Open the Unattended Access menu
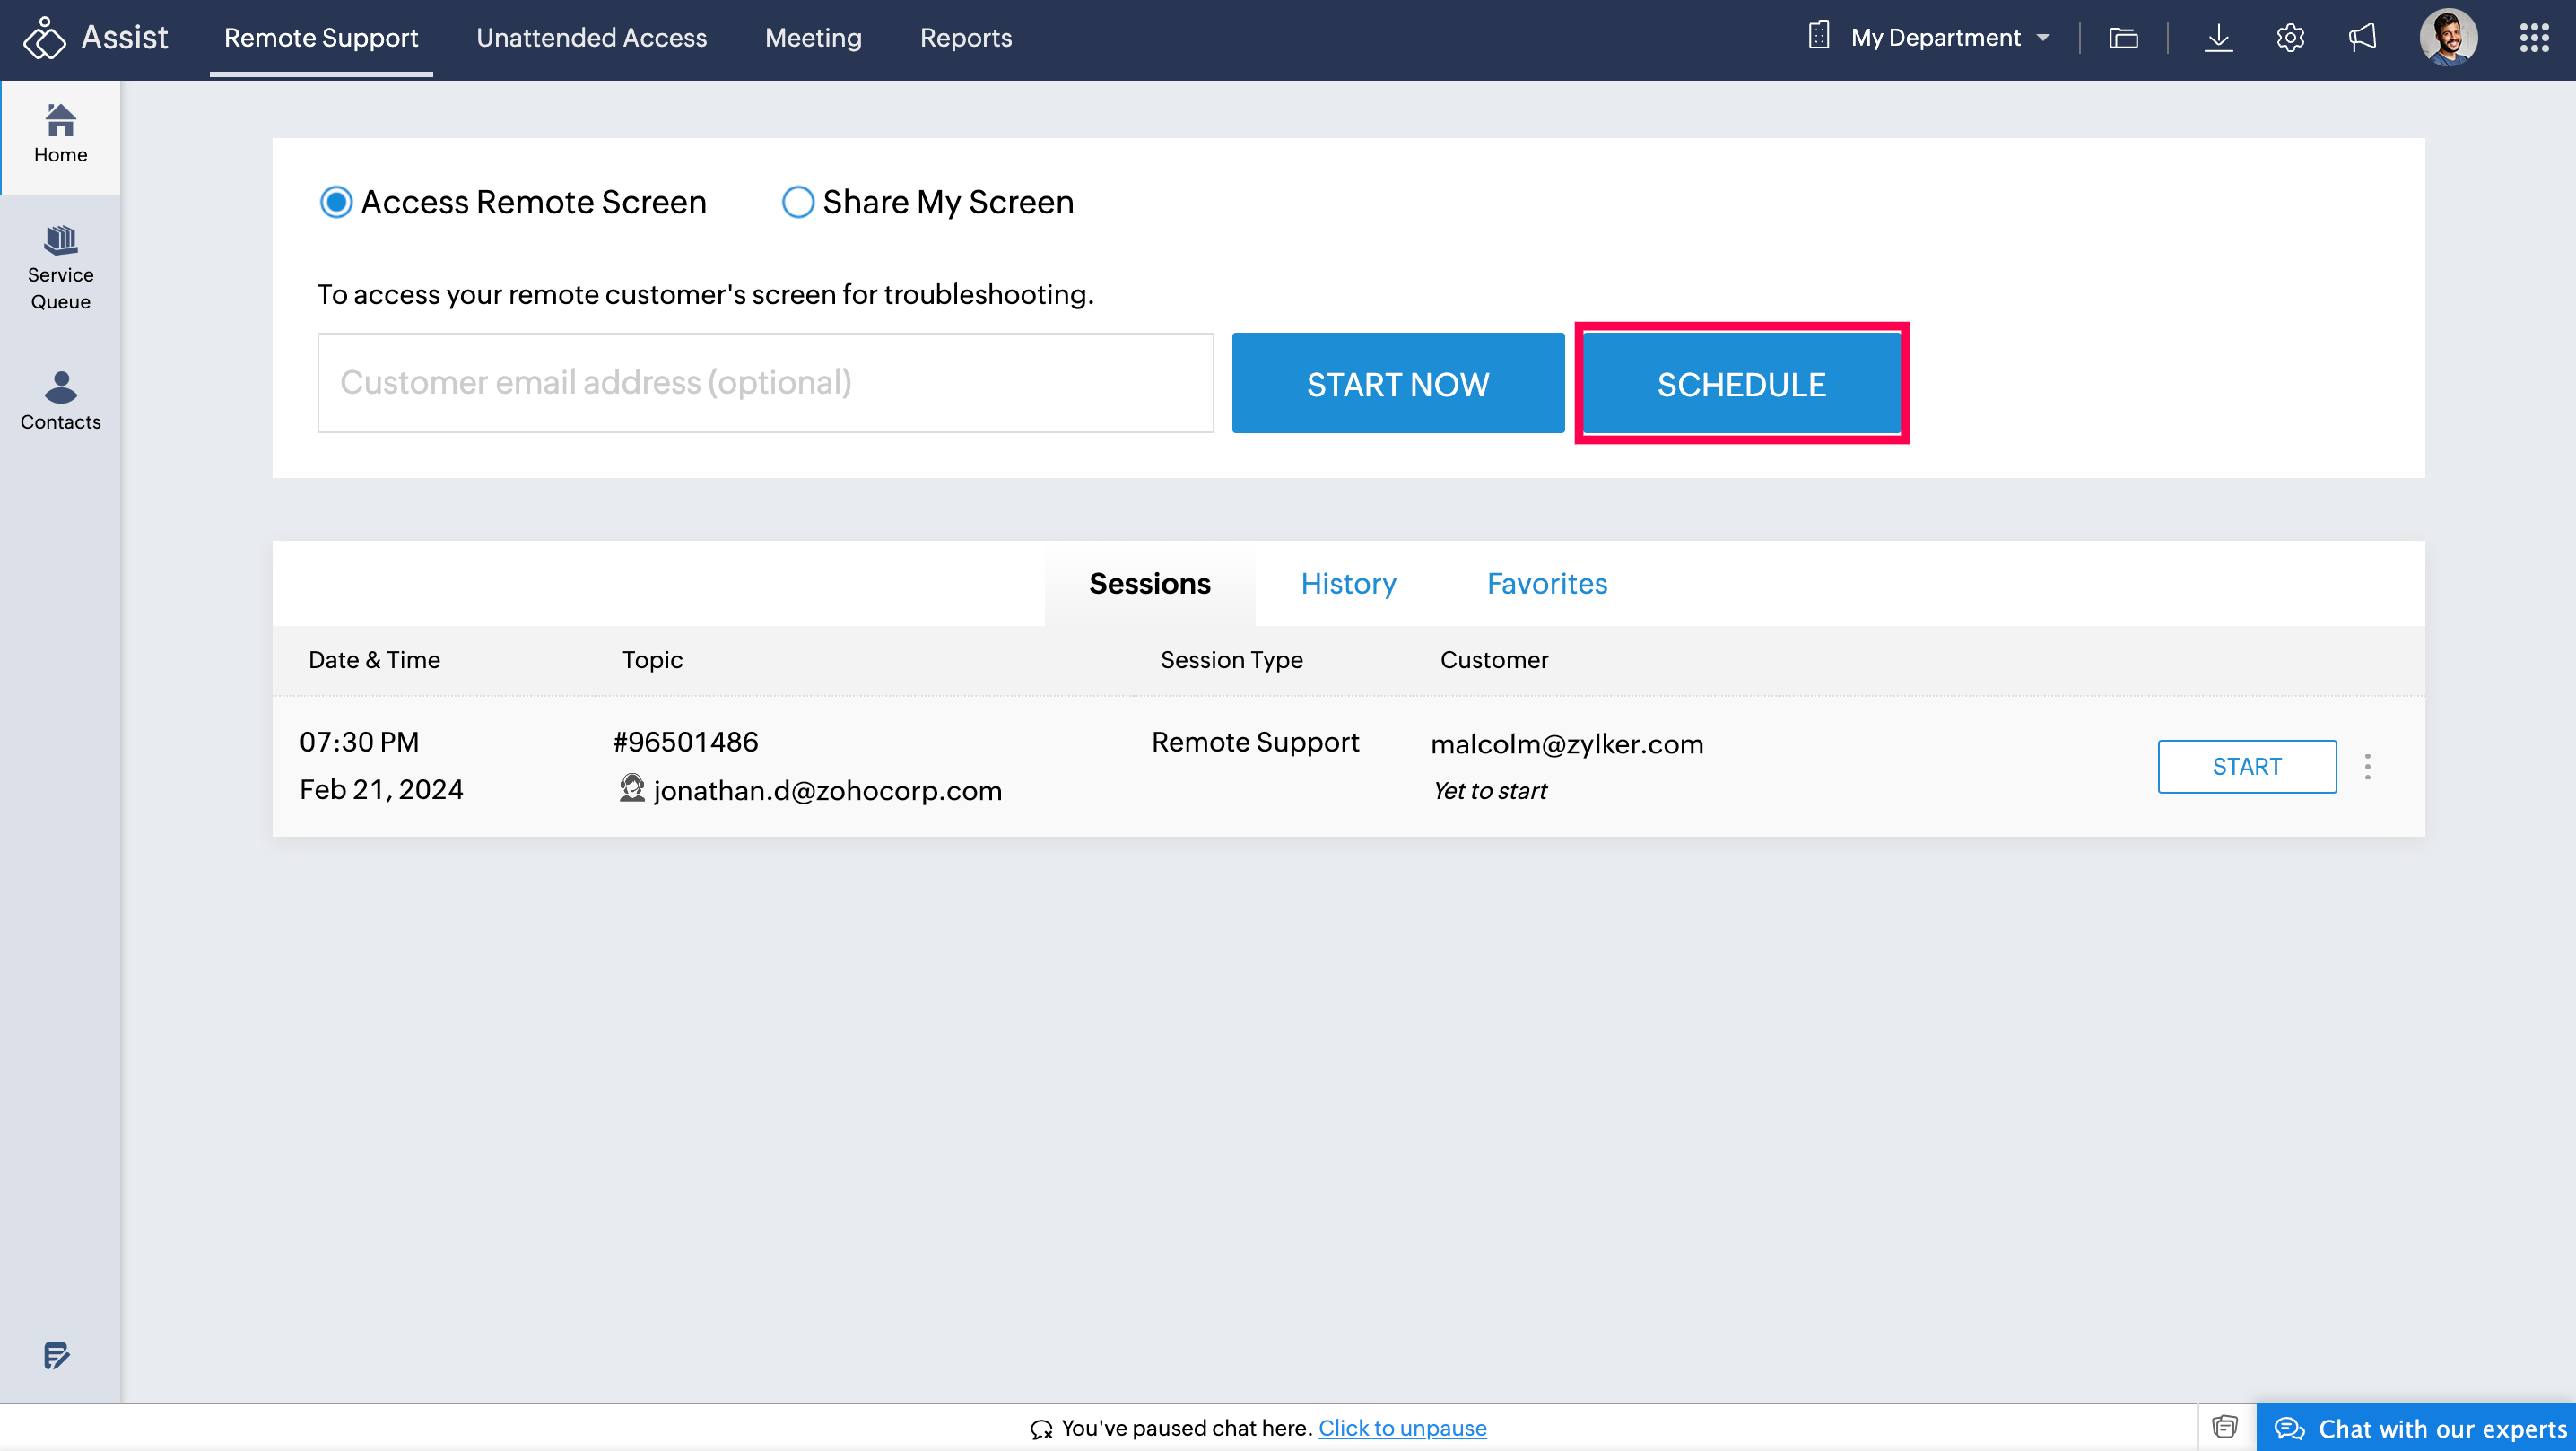 pyautogui.click(x=591, y=38)
